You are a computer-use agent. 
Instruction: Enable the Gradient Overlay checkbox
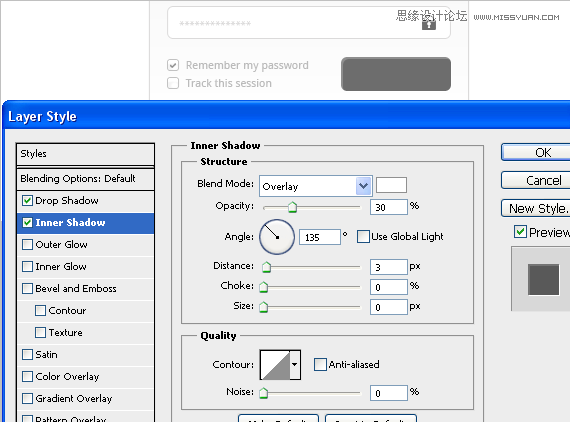[x=27, y=398]
